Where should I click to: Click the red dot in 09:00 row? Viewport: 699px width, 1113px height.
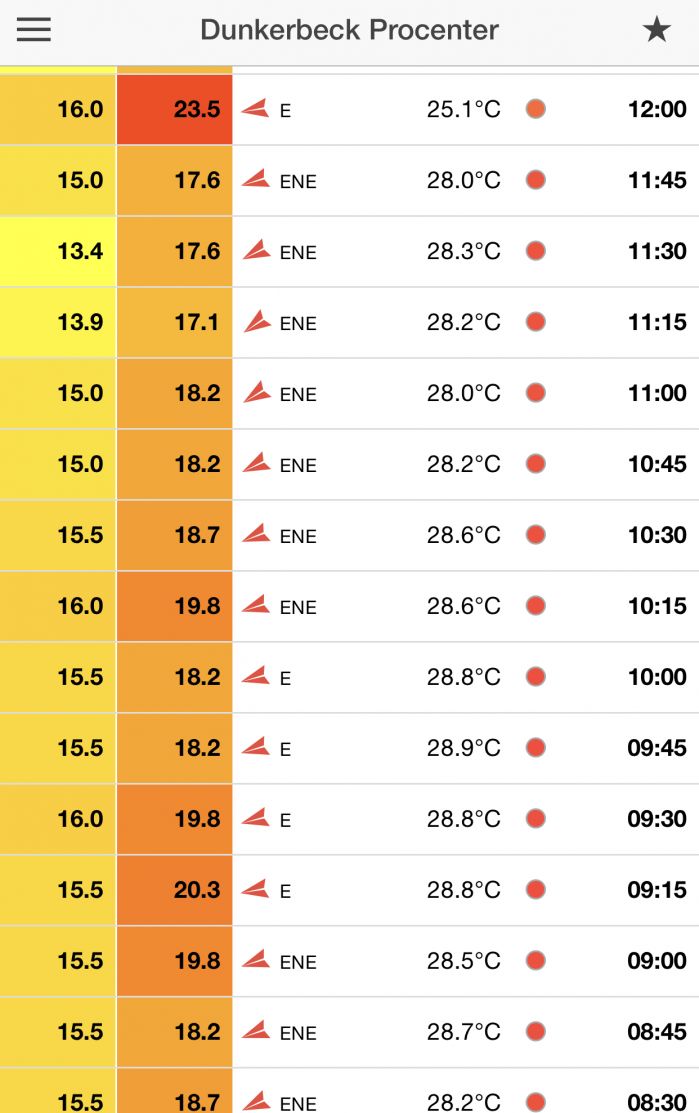[x=536, y=961]
